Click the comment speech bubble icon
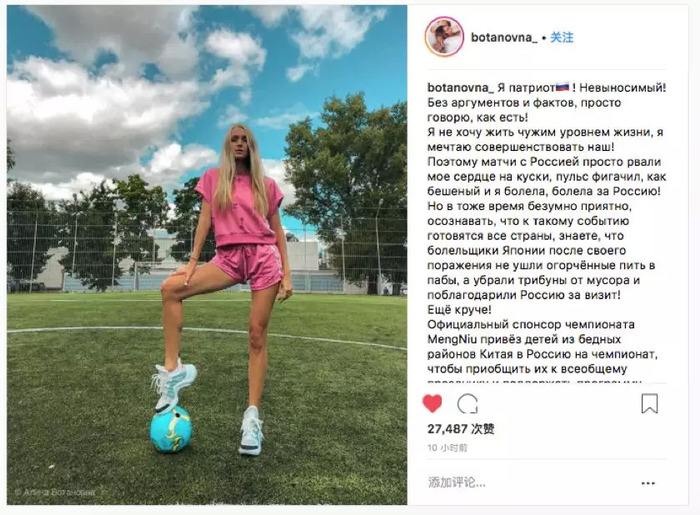This screenshot has height=515, width=700. click(467, 404)
